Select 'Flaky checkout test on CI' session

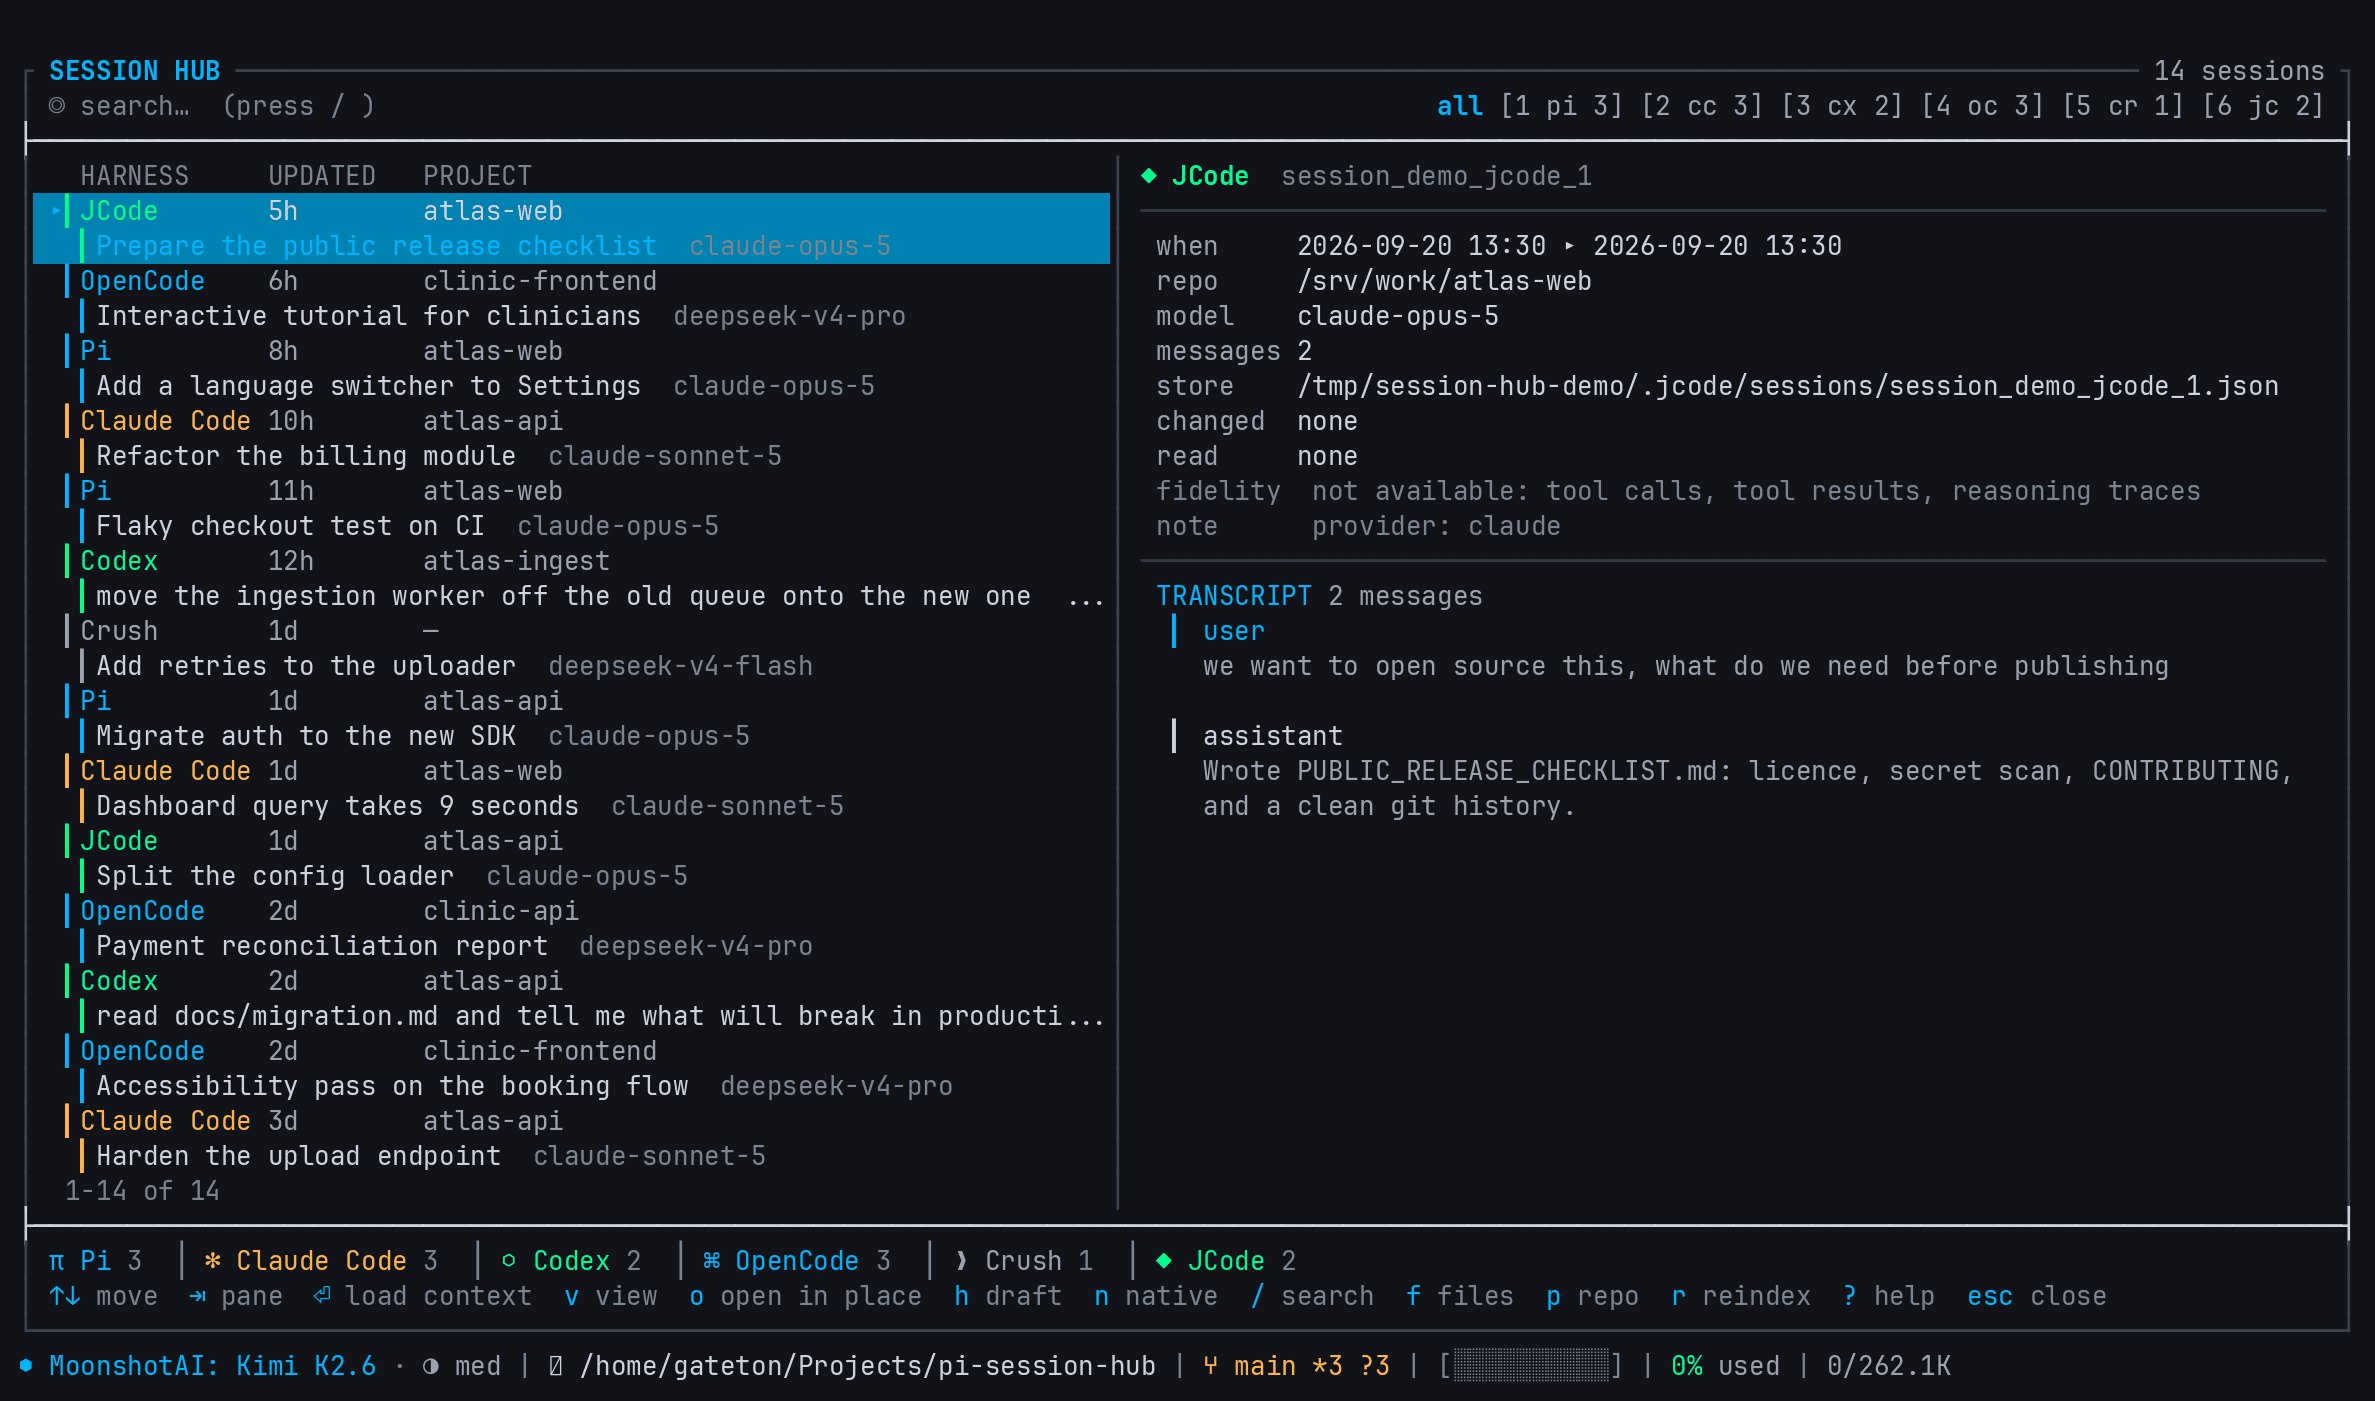[572, 509]
